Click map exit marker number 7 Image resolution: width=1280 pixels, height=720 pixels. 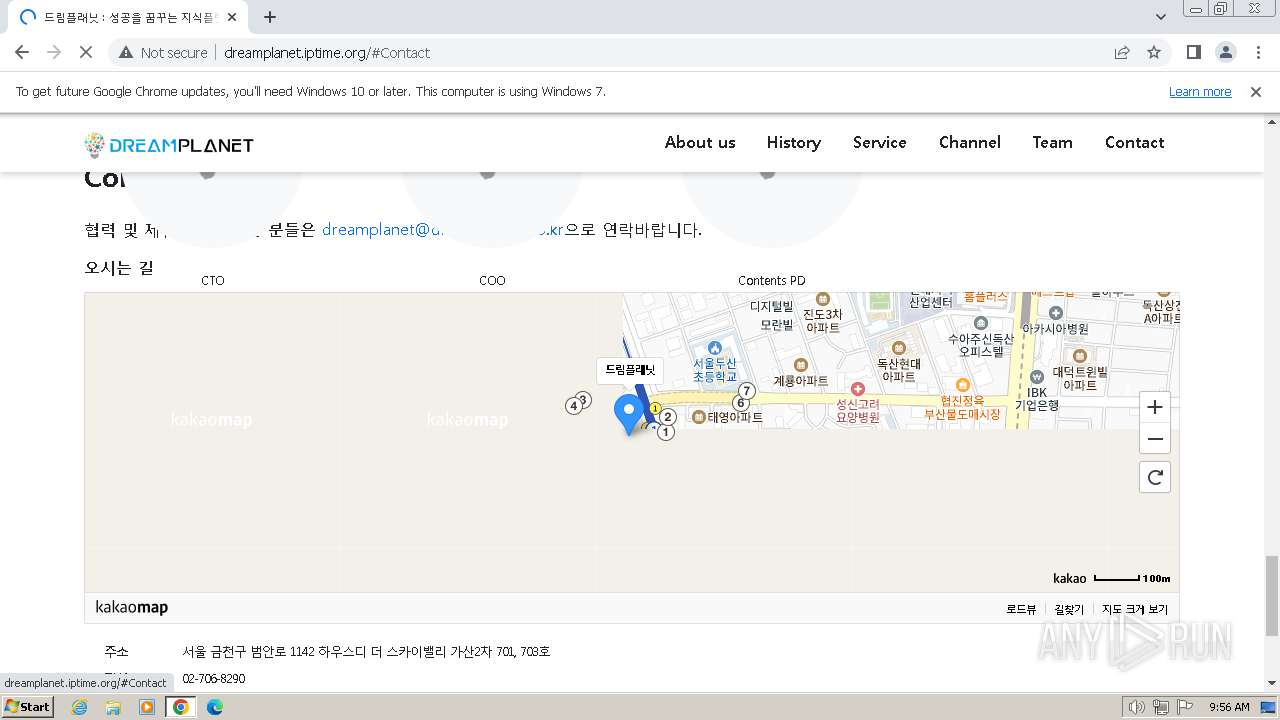[746, 390]
